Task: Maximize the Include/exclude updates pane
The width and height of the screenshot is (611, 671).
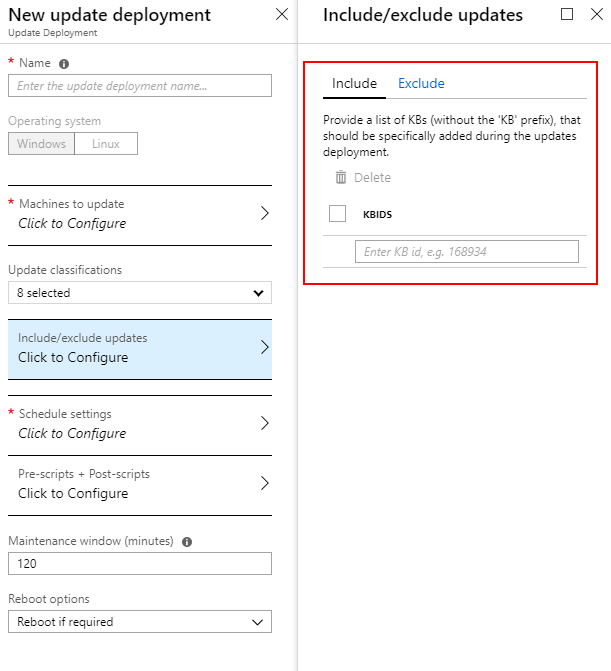Action: [567, 15]
